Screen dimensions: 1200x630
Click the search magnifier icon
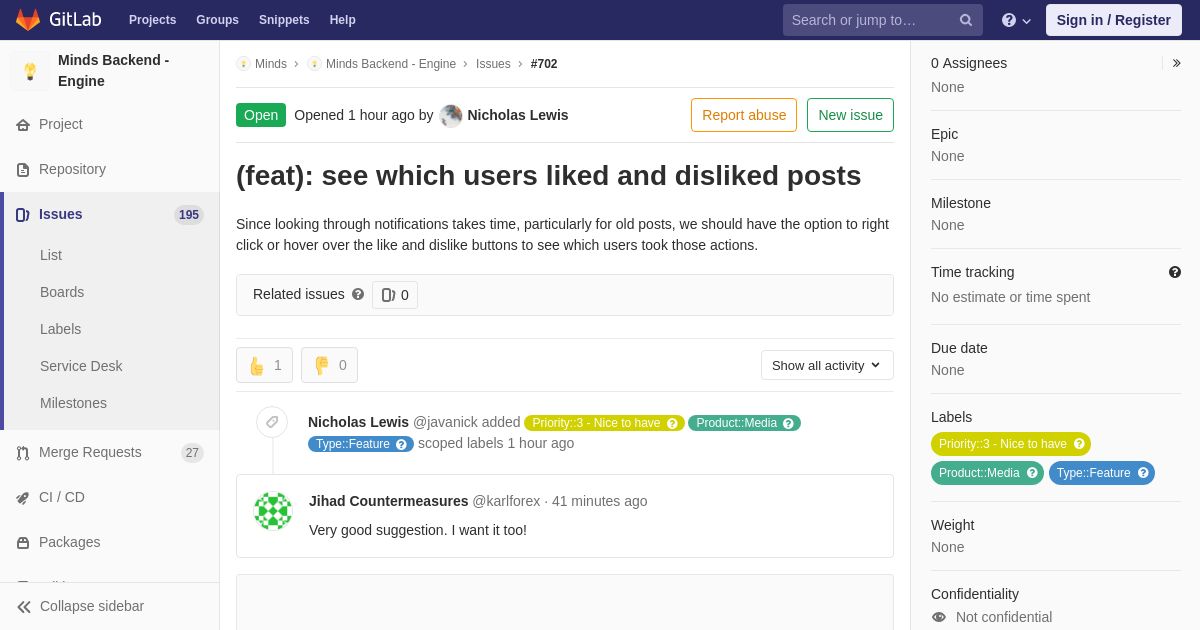965,20
